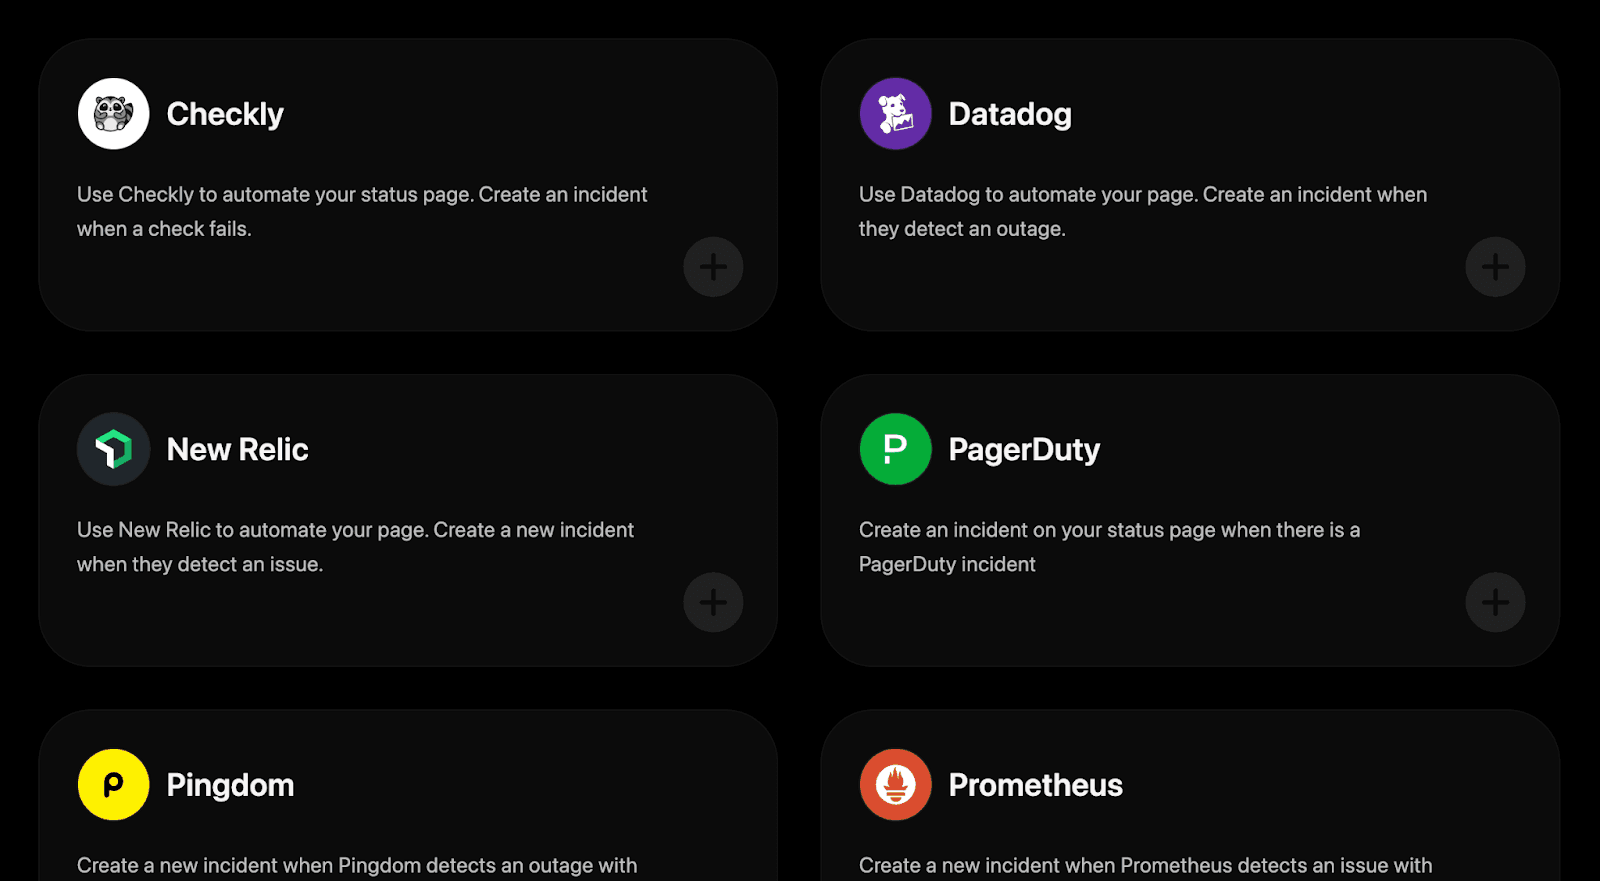
Task: Click the yellow Pingdom logo icon
Action: (114, 785)
